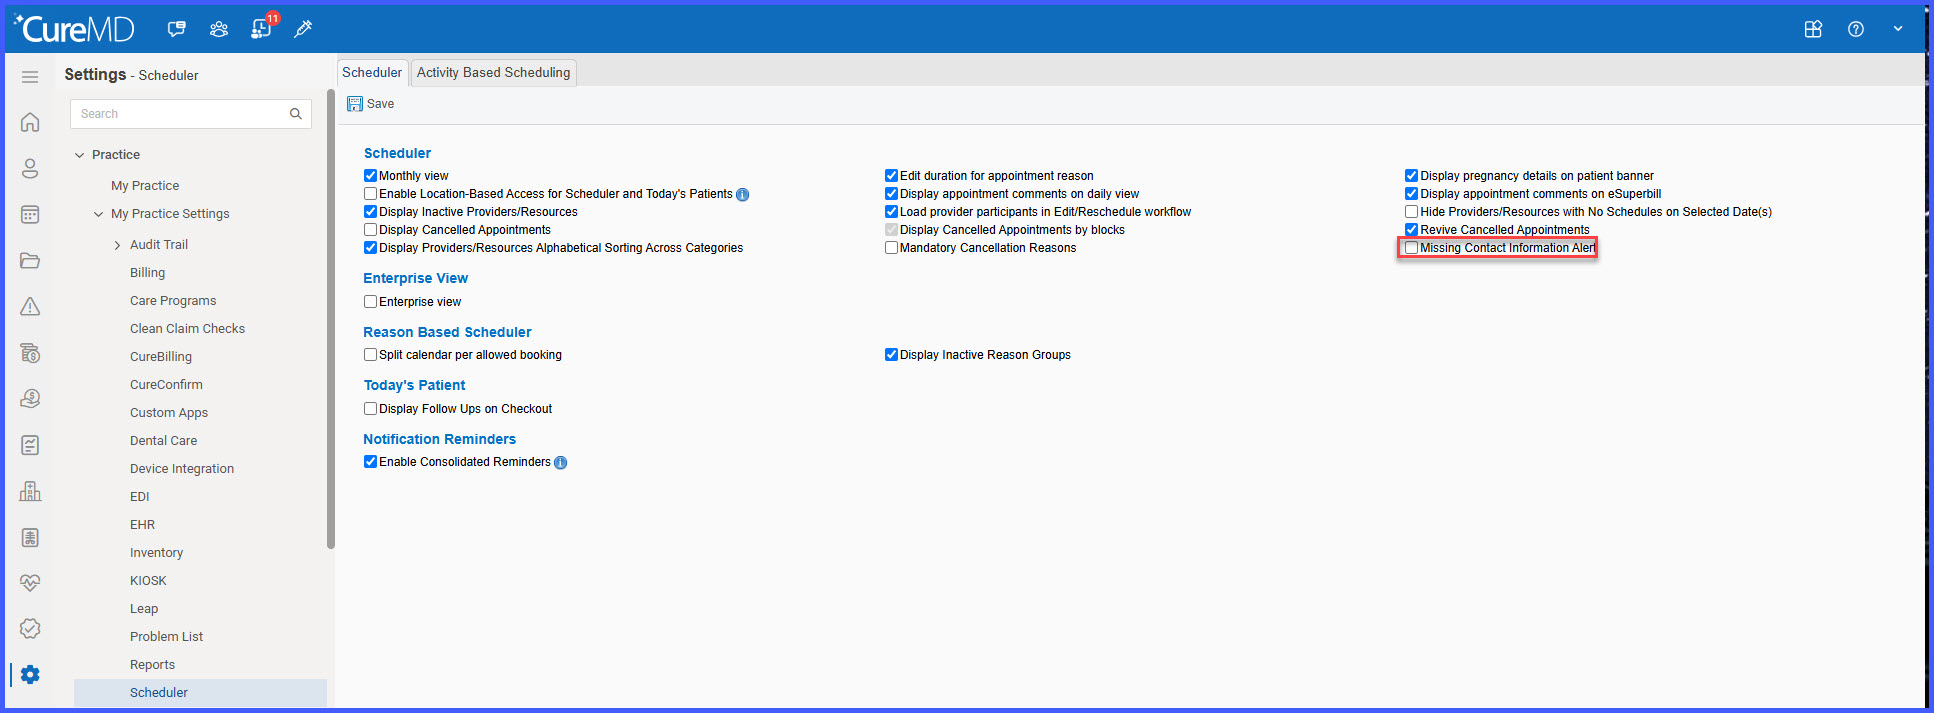Enable Missing Contact Information Alert checkbox

pyautogui.click(x=1412, y=248)
